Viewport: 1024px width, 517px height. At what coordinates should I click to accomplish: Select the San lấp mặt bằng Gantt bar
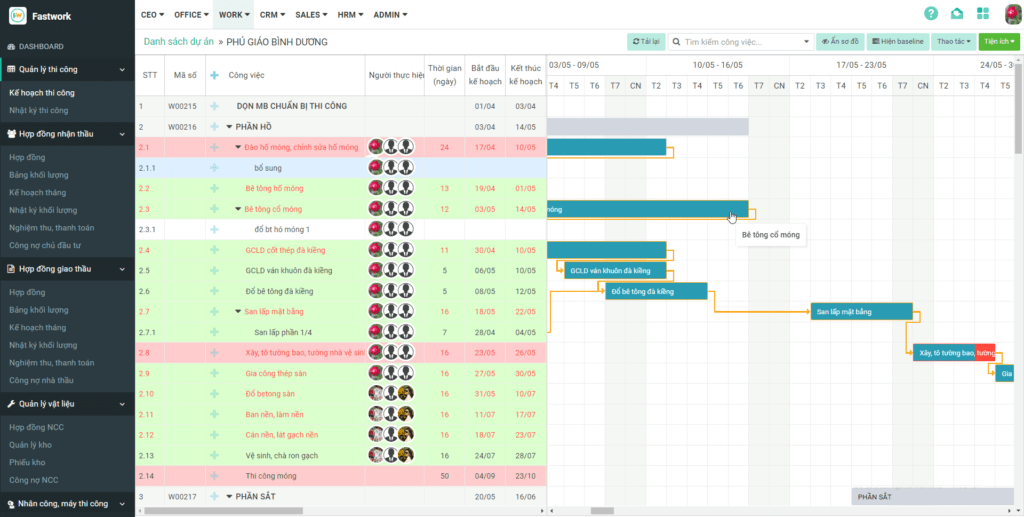[x=861, y=311]
